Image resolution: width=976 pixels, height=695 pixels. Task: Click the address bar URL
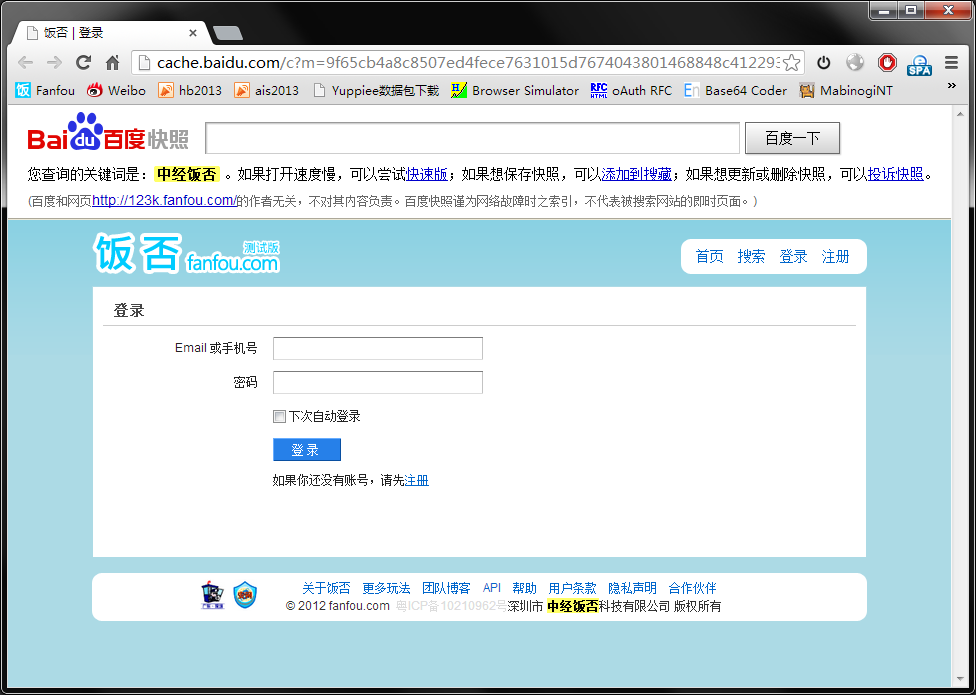[x=467, y=62]
